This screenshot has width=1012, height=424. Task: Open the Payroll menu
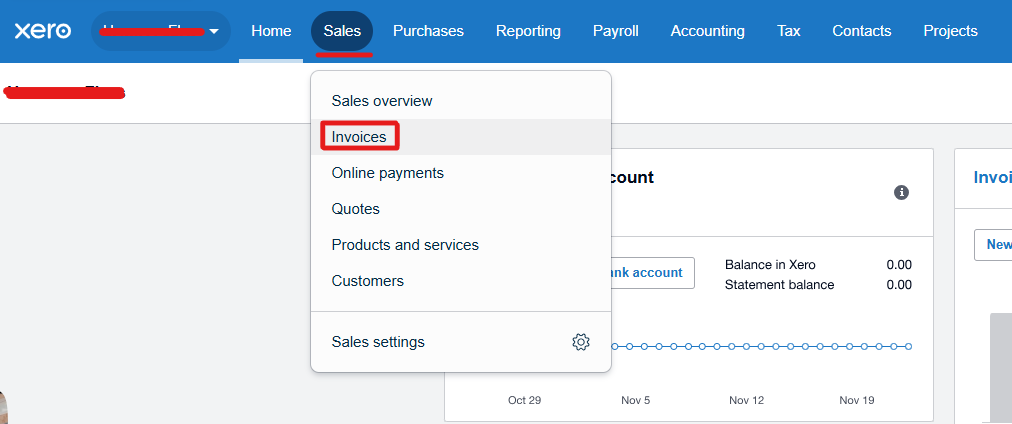pyautogui.click(x=616, y=31)
